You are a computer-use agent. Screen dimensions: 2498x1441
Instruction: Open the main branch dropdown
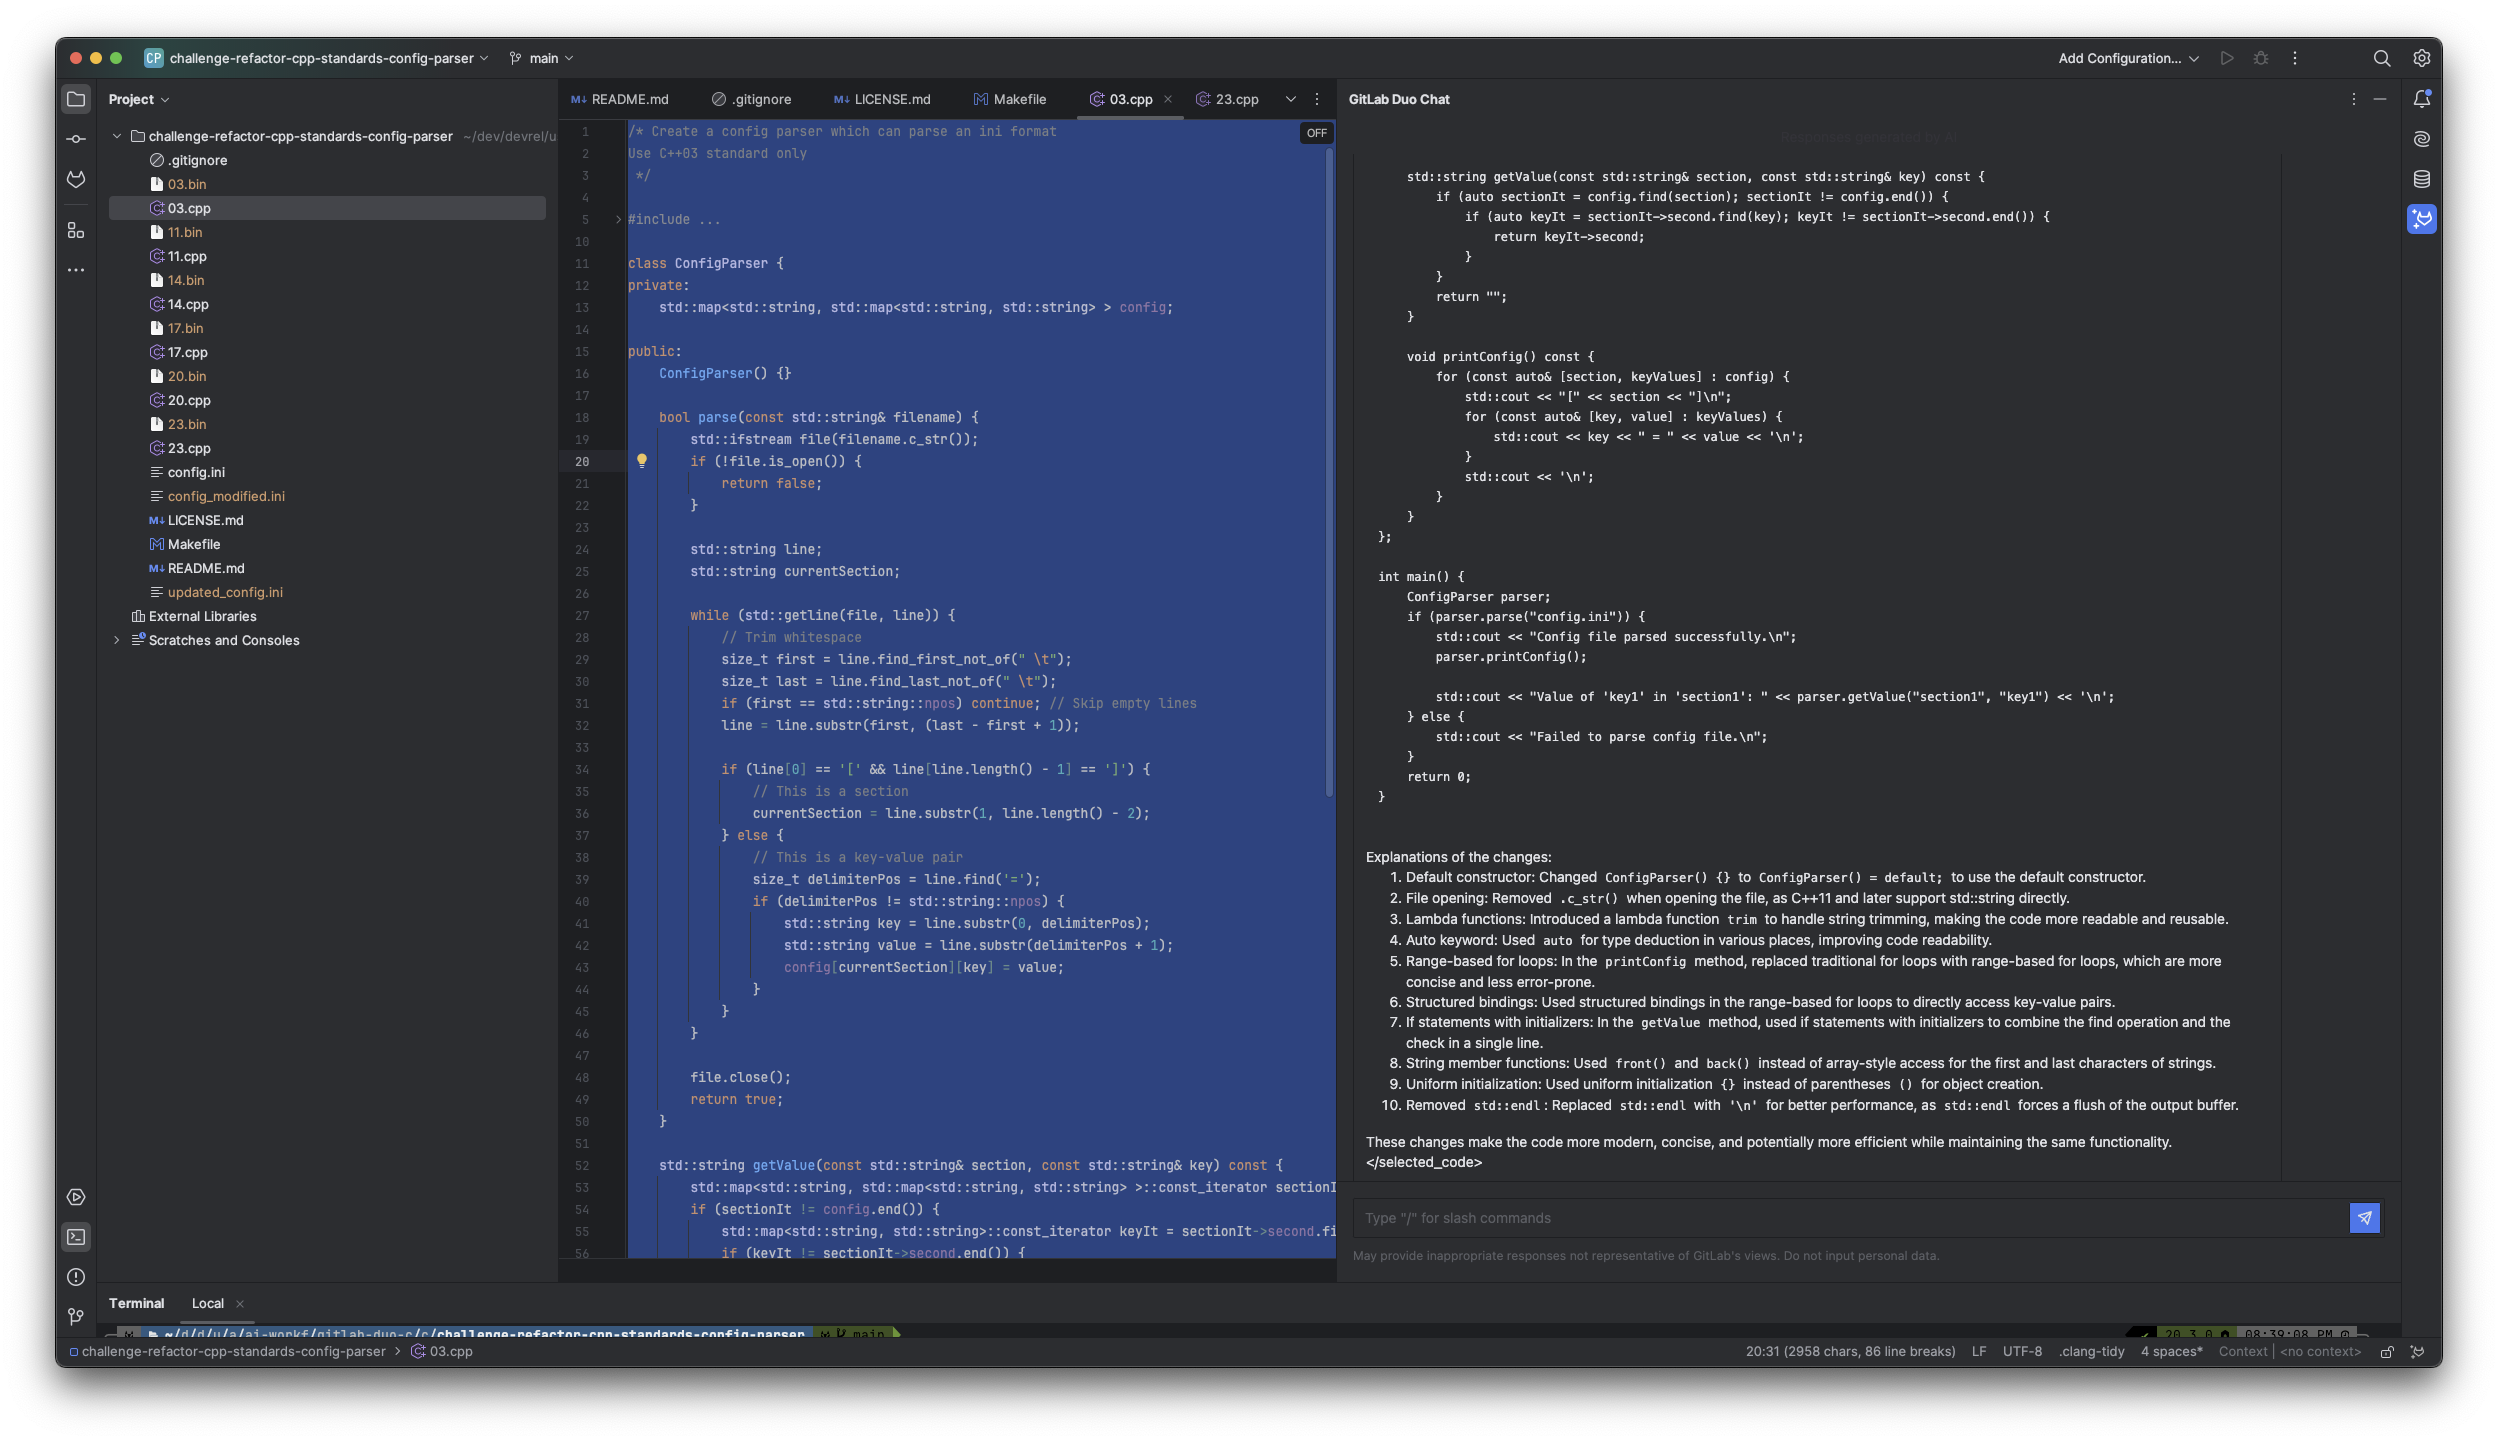541,58
